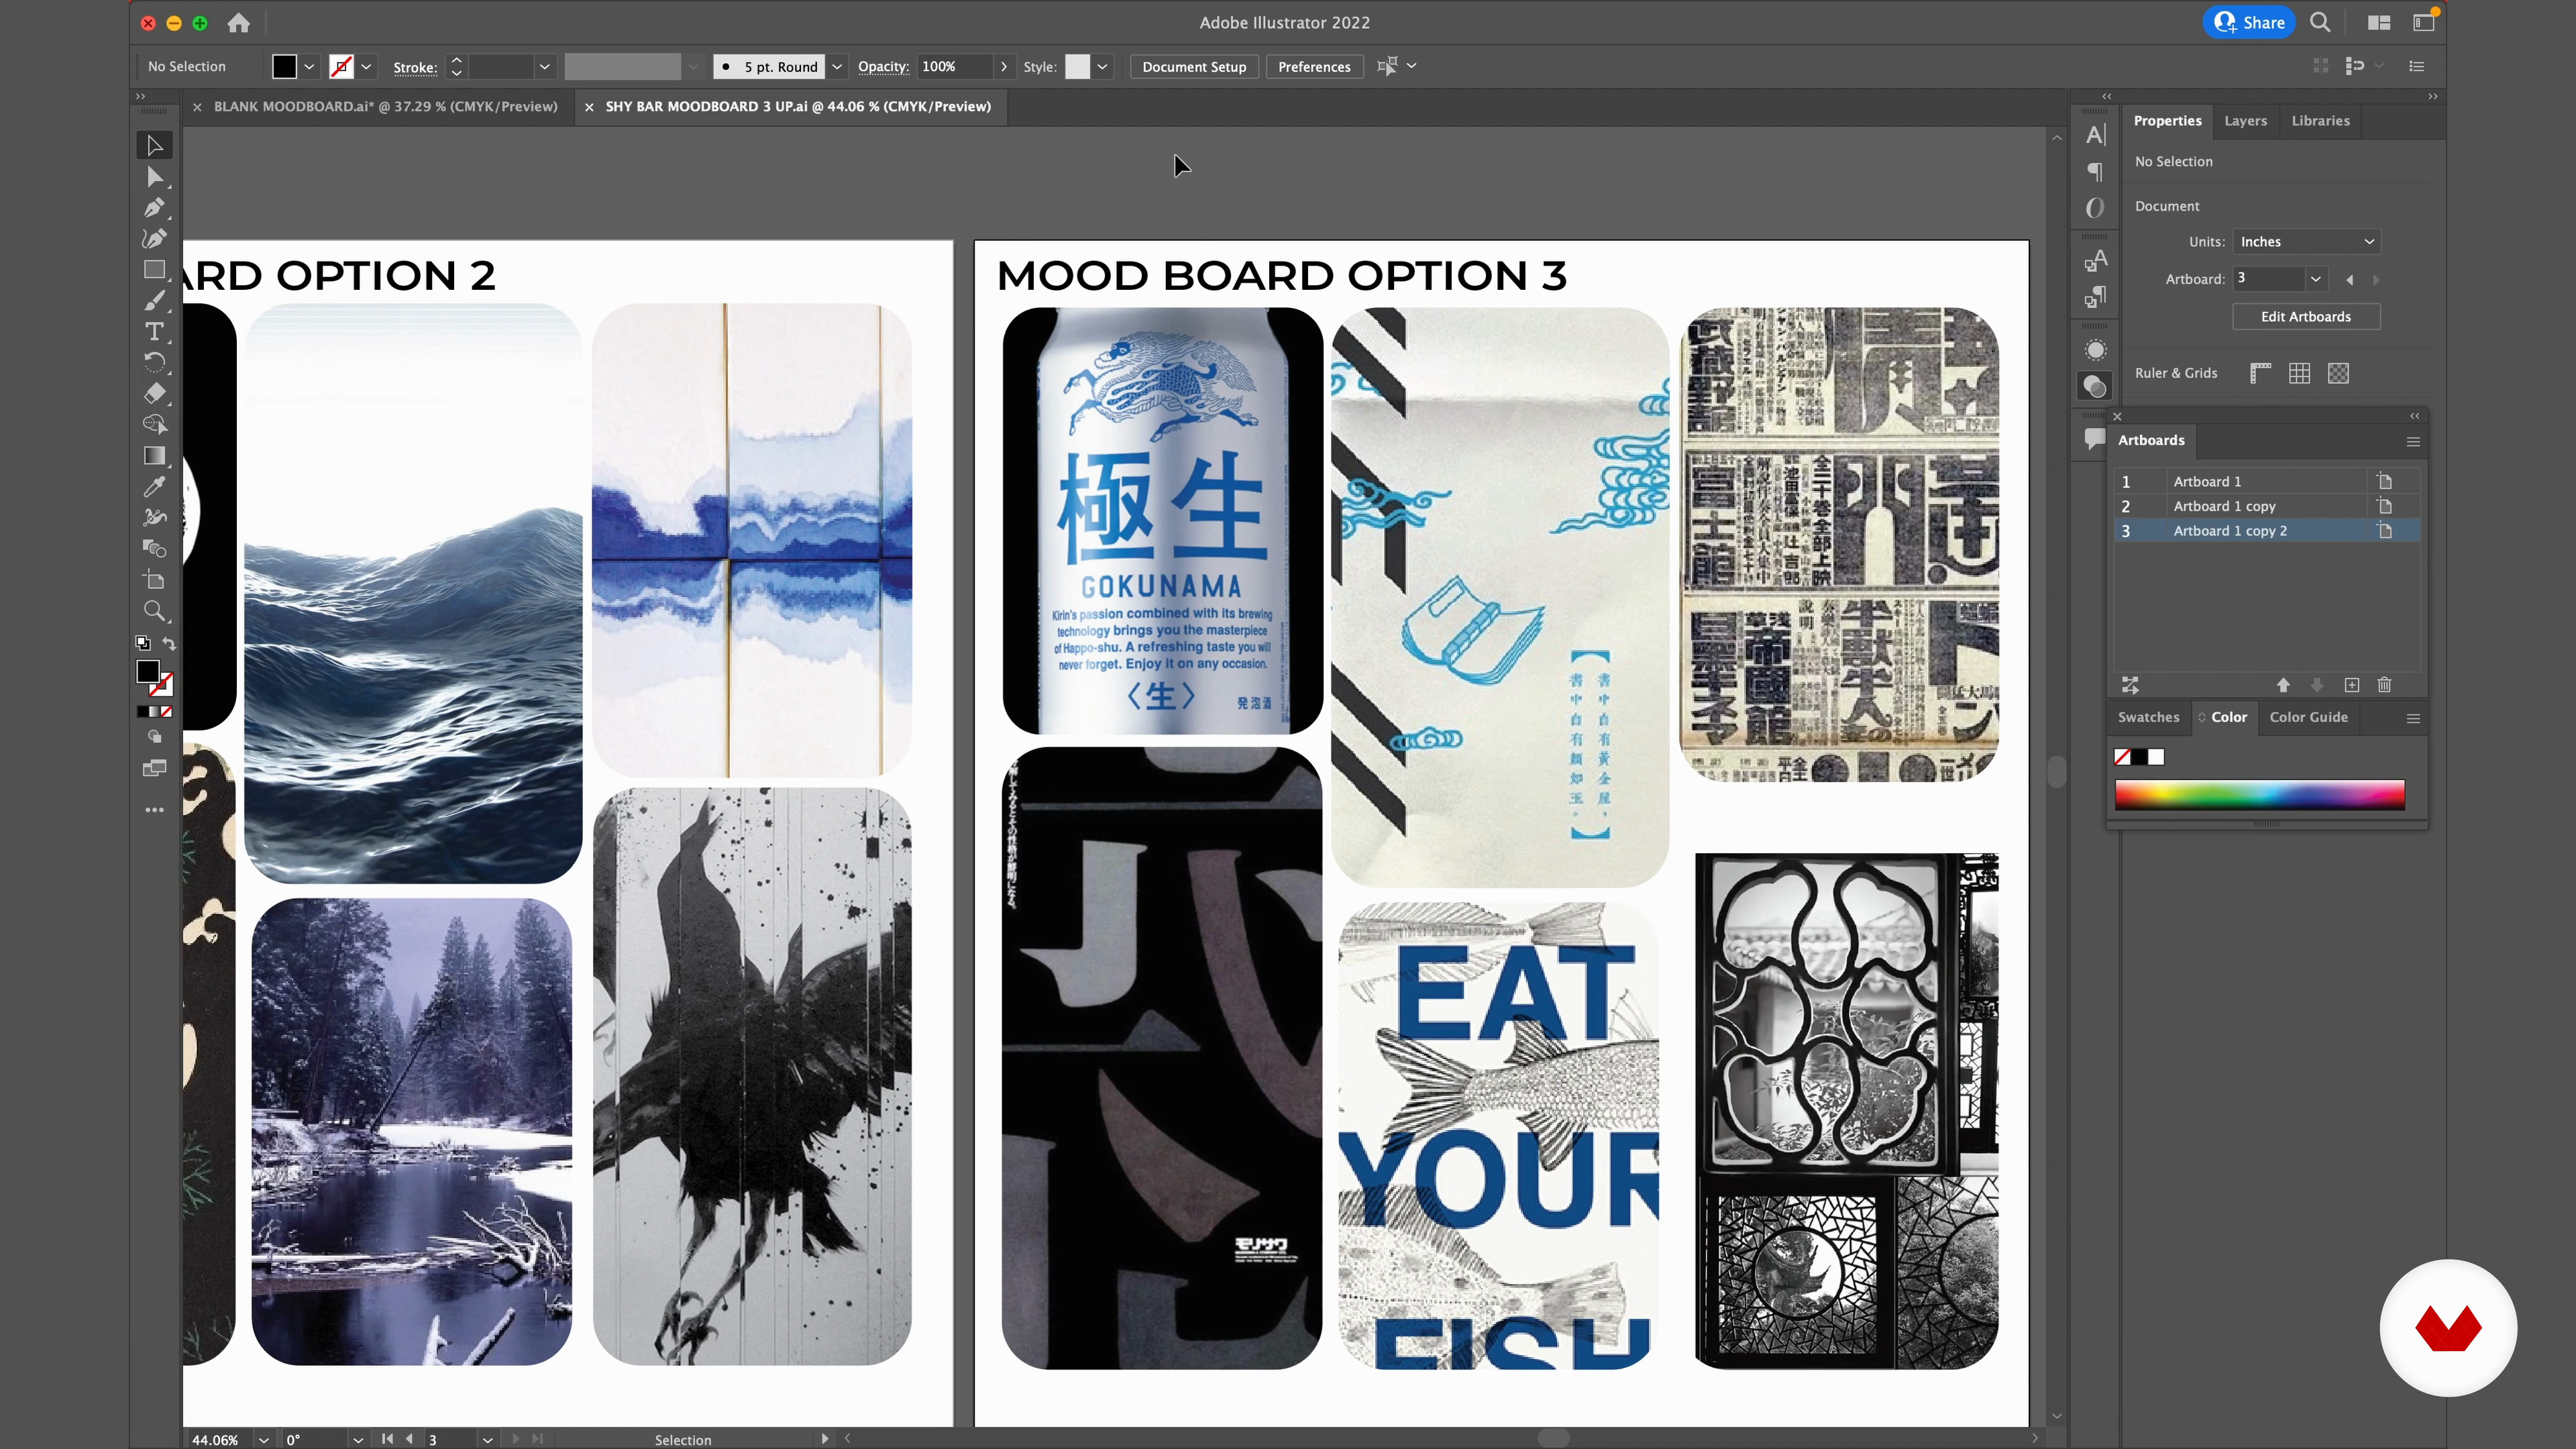The image size is (2576, 1449).
Task: Expand the Artboard number dropdown
Action: pos(2315,279)
